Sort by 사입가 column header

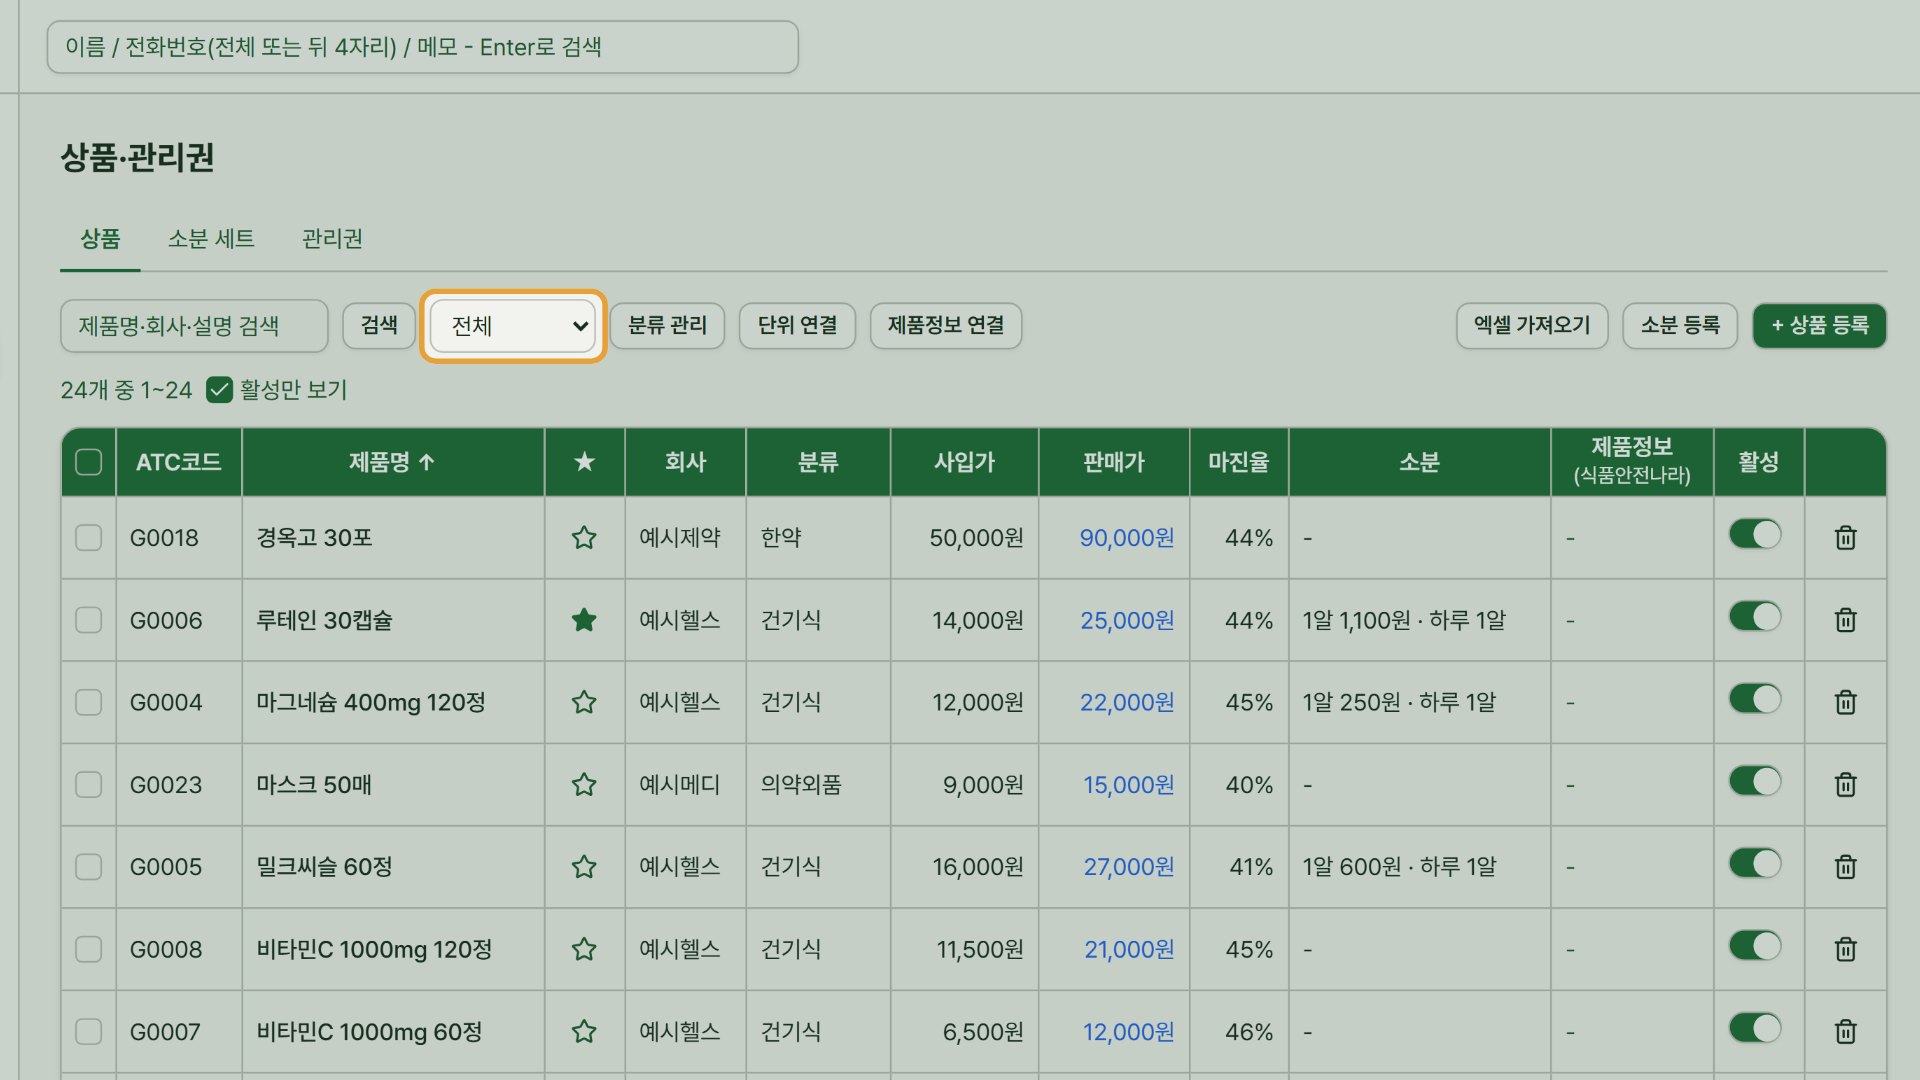[x=964, y=462]
